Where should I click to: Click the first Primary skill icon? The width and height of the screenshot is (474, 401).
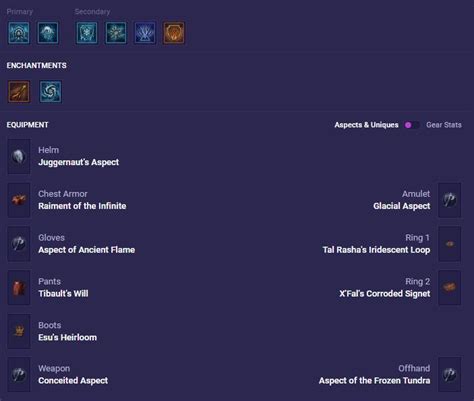pos(19,33)
